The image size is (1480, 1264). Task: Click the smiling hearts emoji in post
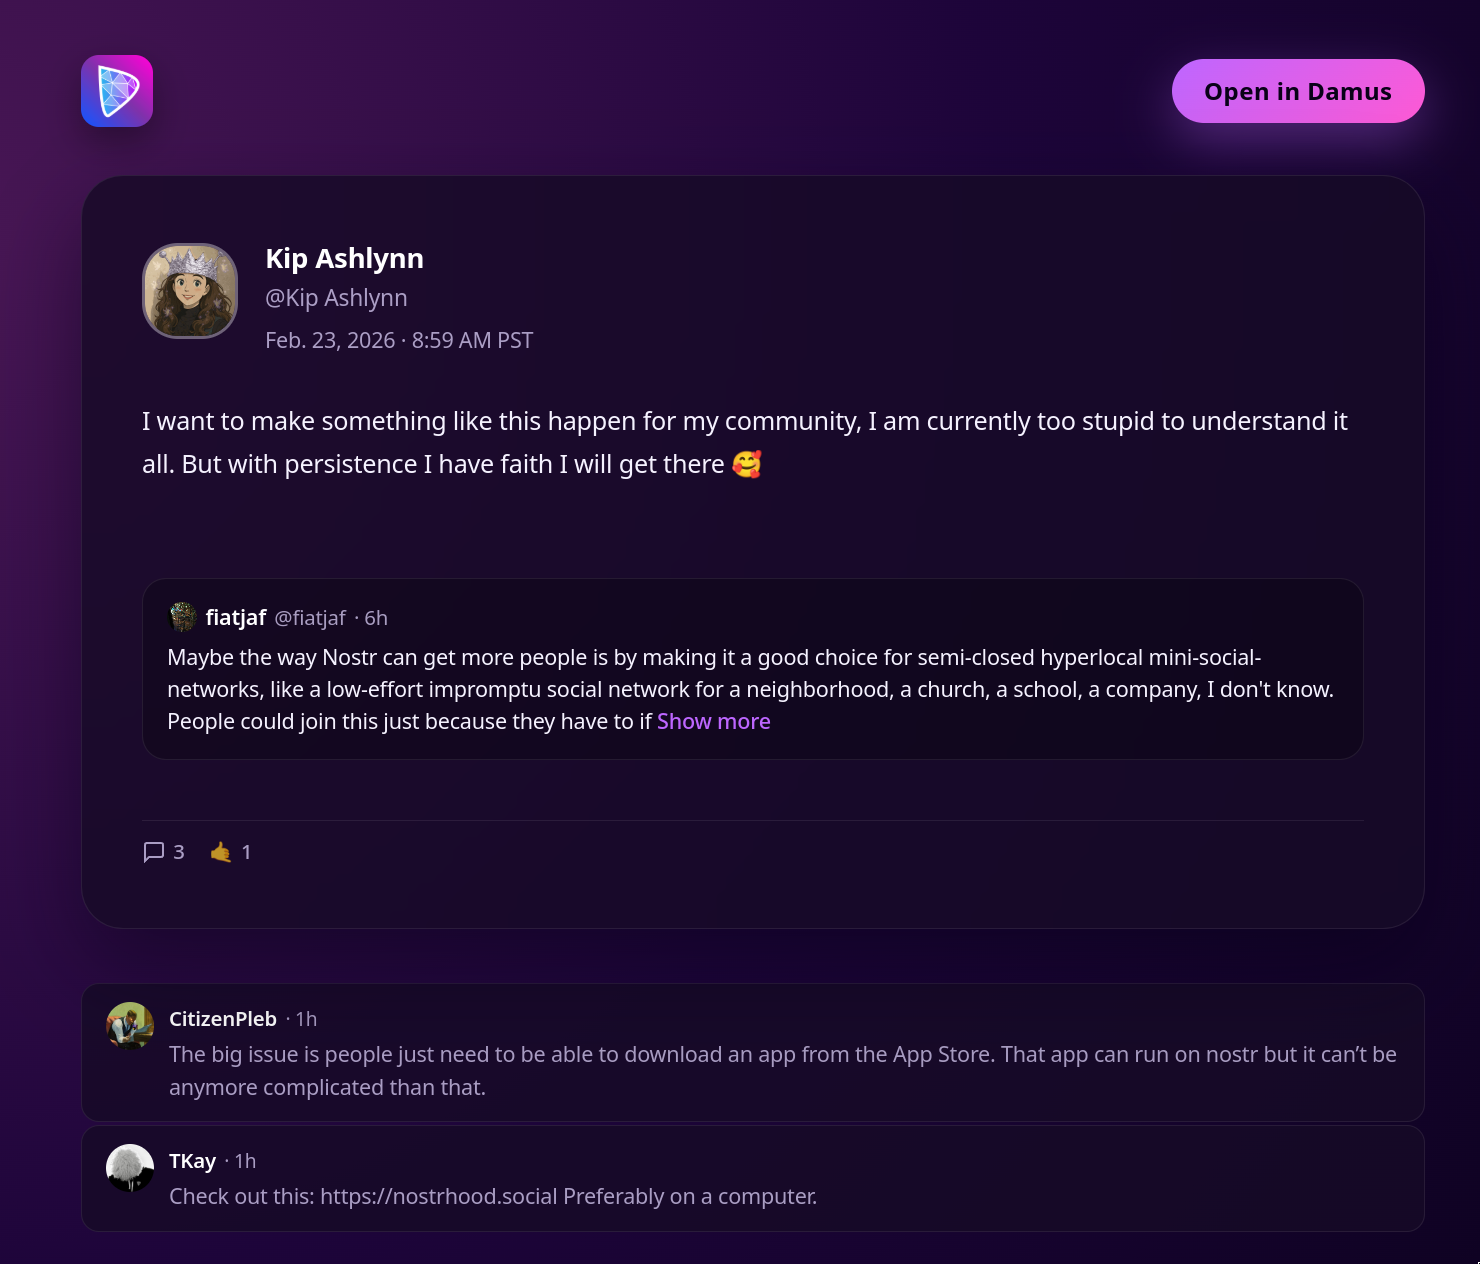(747, 464)
